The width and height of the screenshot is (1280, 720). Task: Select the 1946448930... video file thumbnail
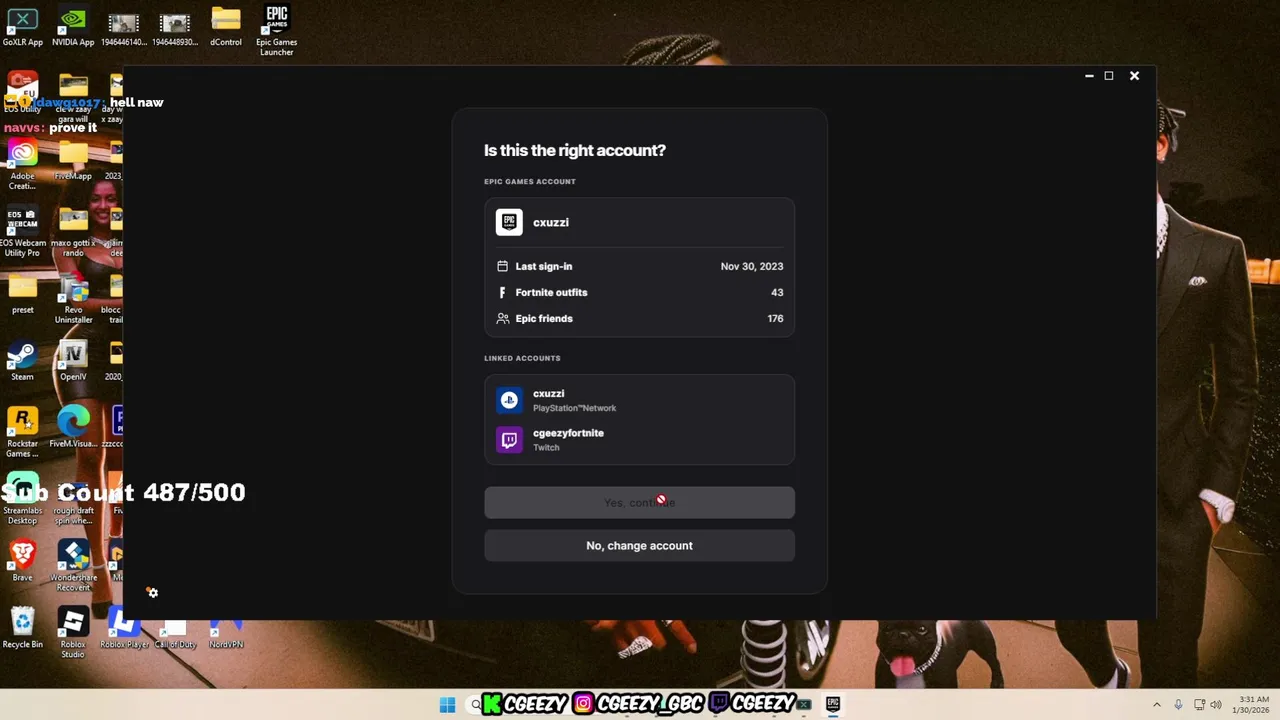coord(175,27)
